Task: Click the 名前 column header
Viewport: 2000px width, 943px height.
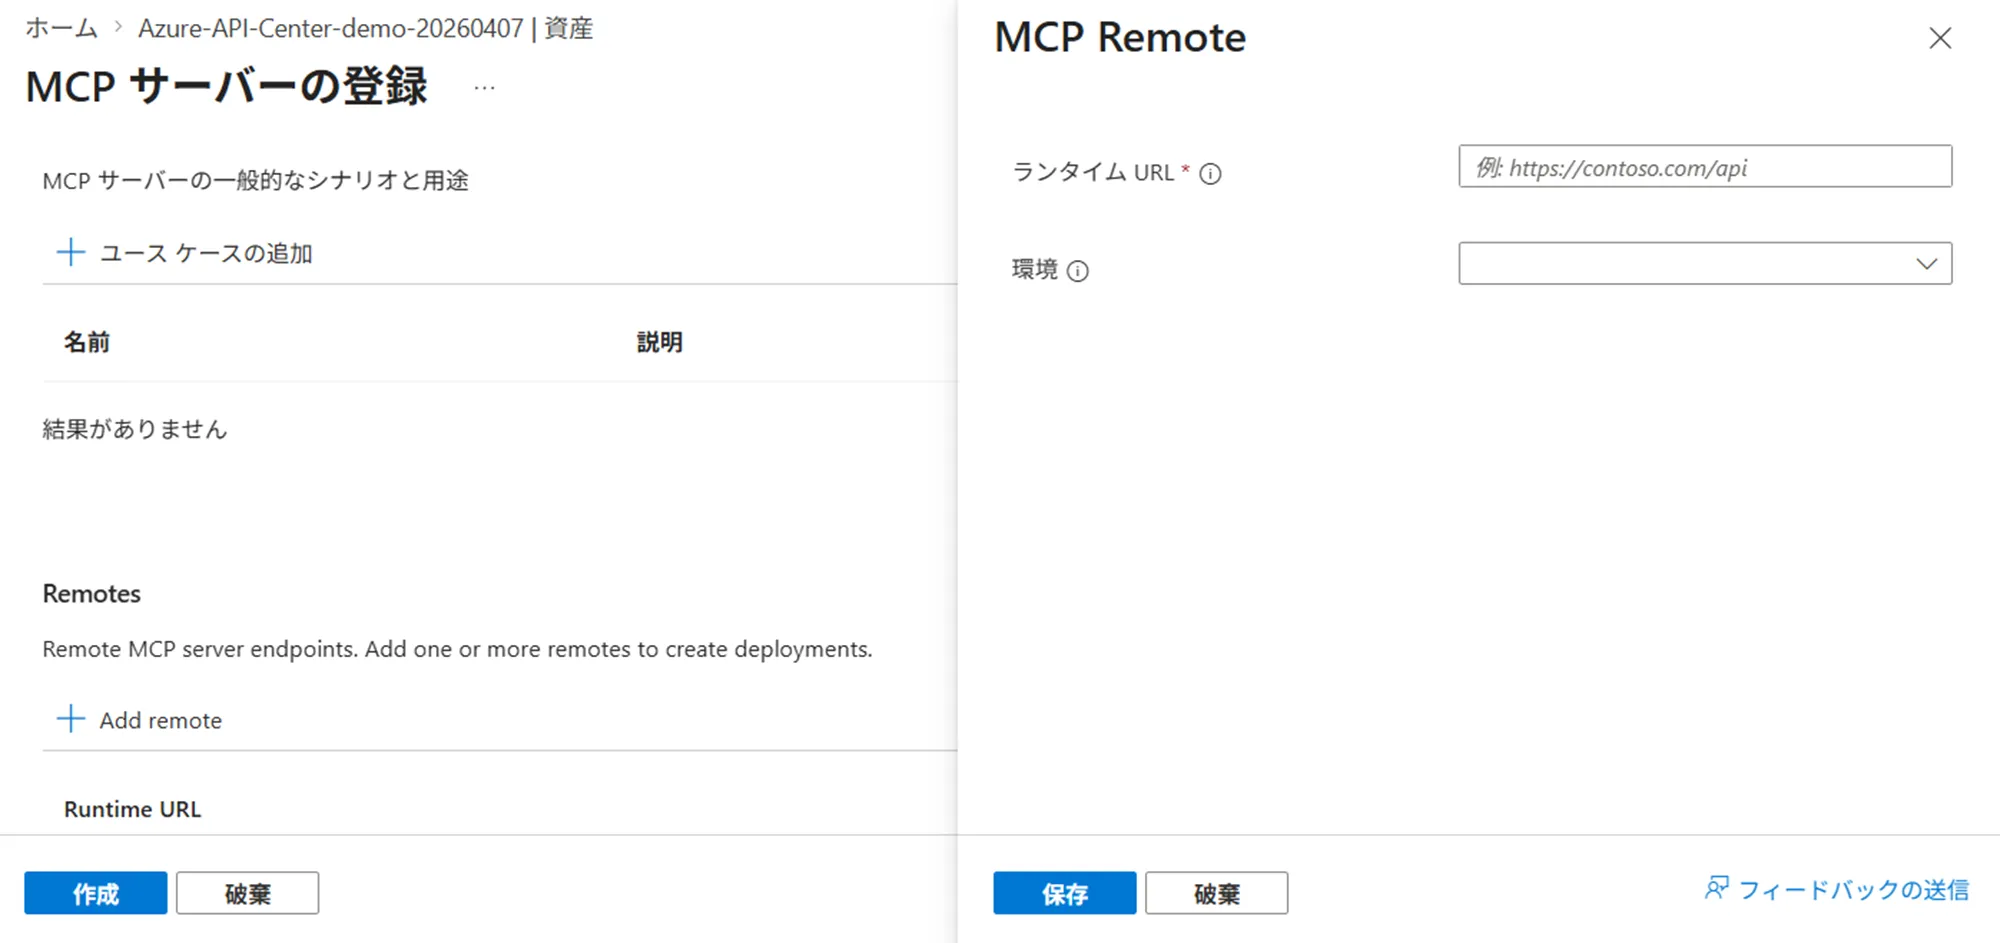Action: tap(86, 341)
